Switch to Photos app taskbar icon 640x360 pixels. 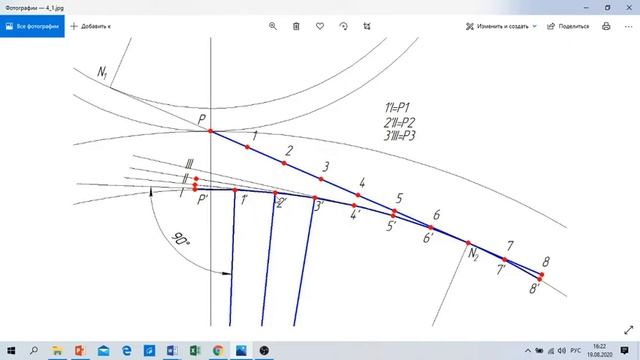241,351
